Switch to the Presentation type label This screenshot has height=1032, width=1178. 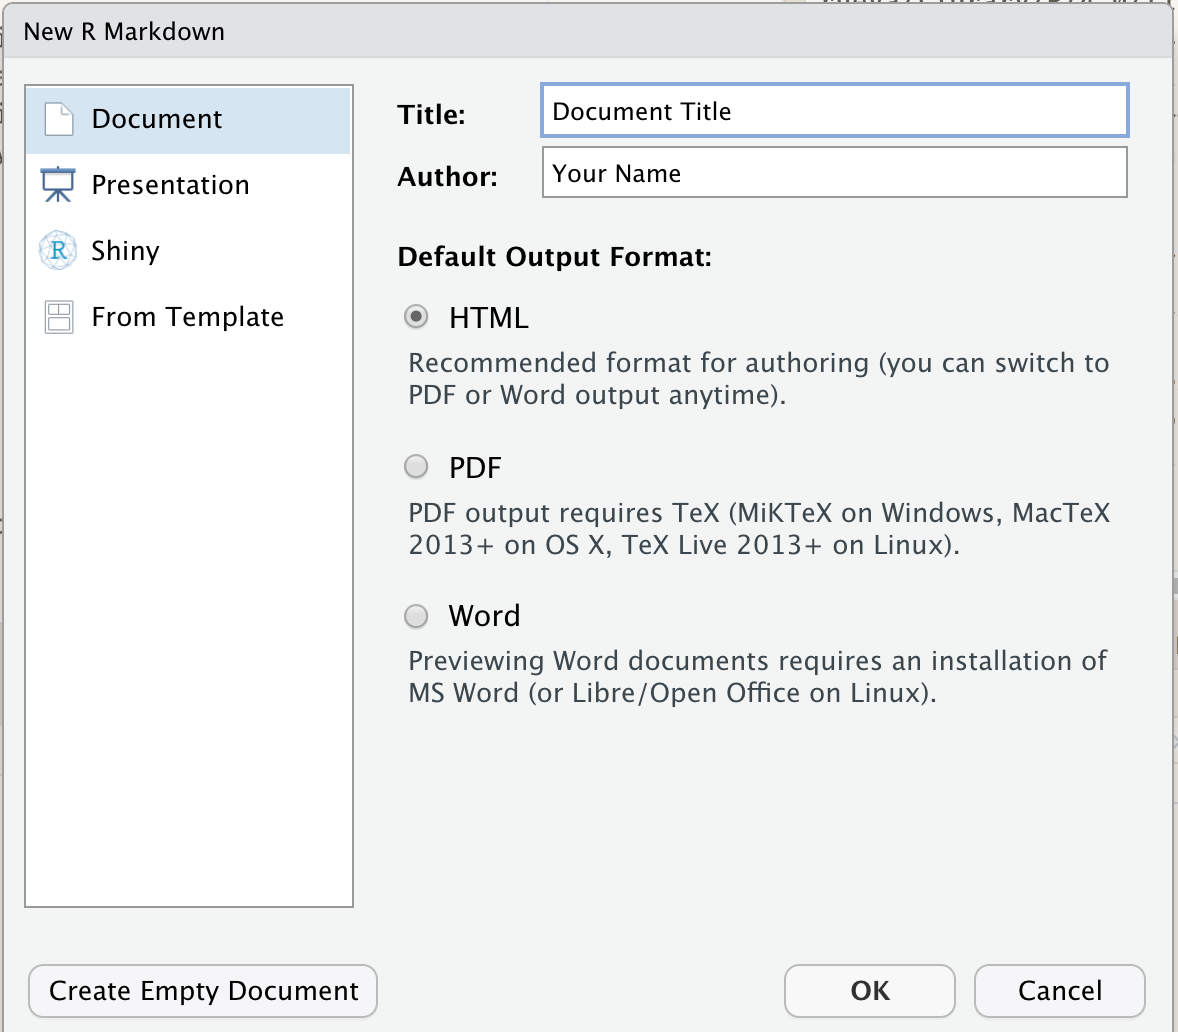[170, 185]
